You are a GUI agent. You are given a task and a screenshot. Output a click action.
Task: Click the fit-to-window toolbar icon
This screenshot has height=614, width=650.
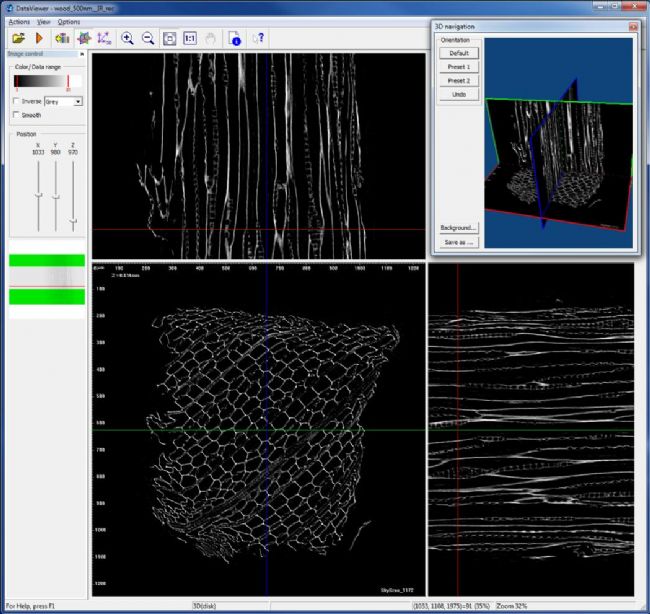point(170,38)
